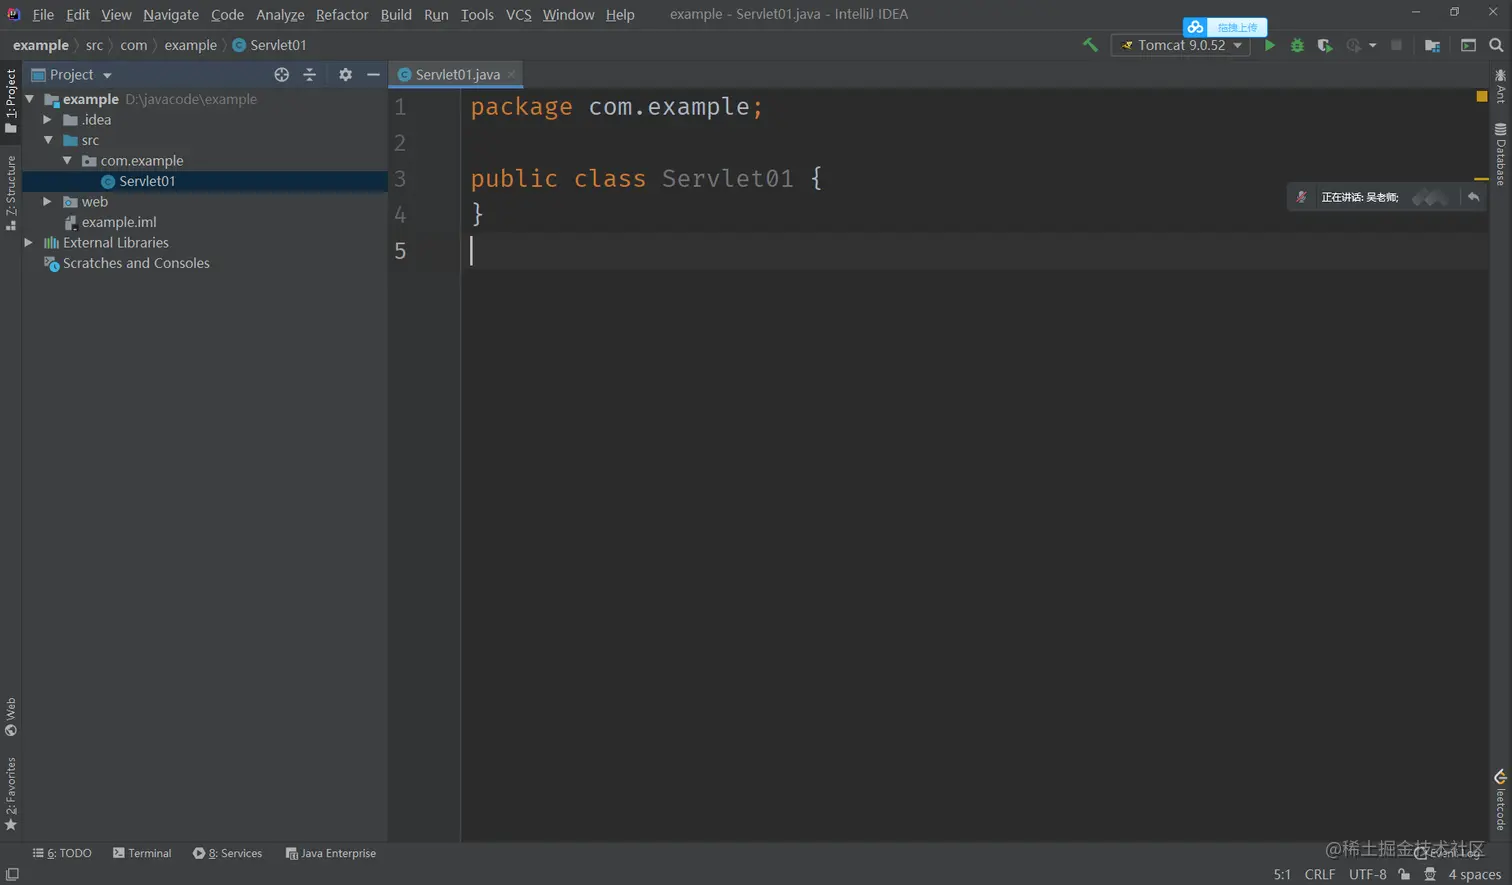The width and height of the screenshot is (1512, 885).
Task: Open the Terminal tool window
Action: [142, 853]
